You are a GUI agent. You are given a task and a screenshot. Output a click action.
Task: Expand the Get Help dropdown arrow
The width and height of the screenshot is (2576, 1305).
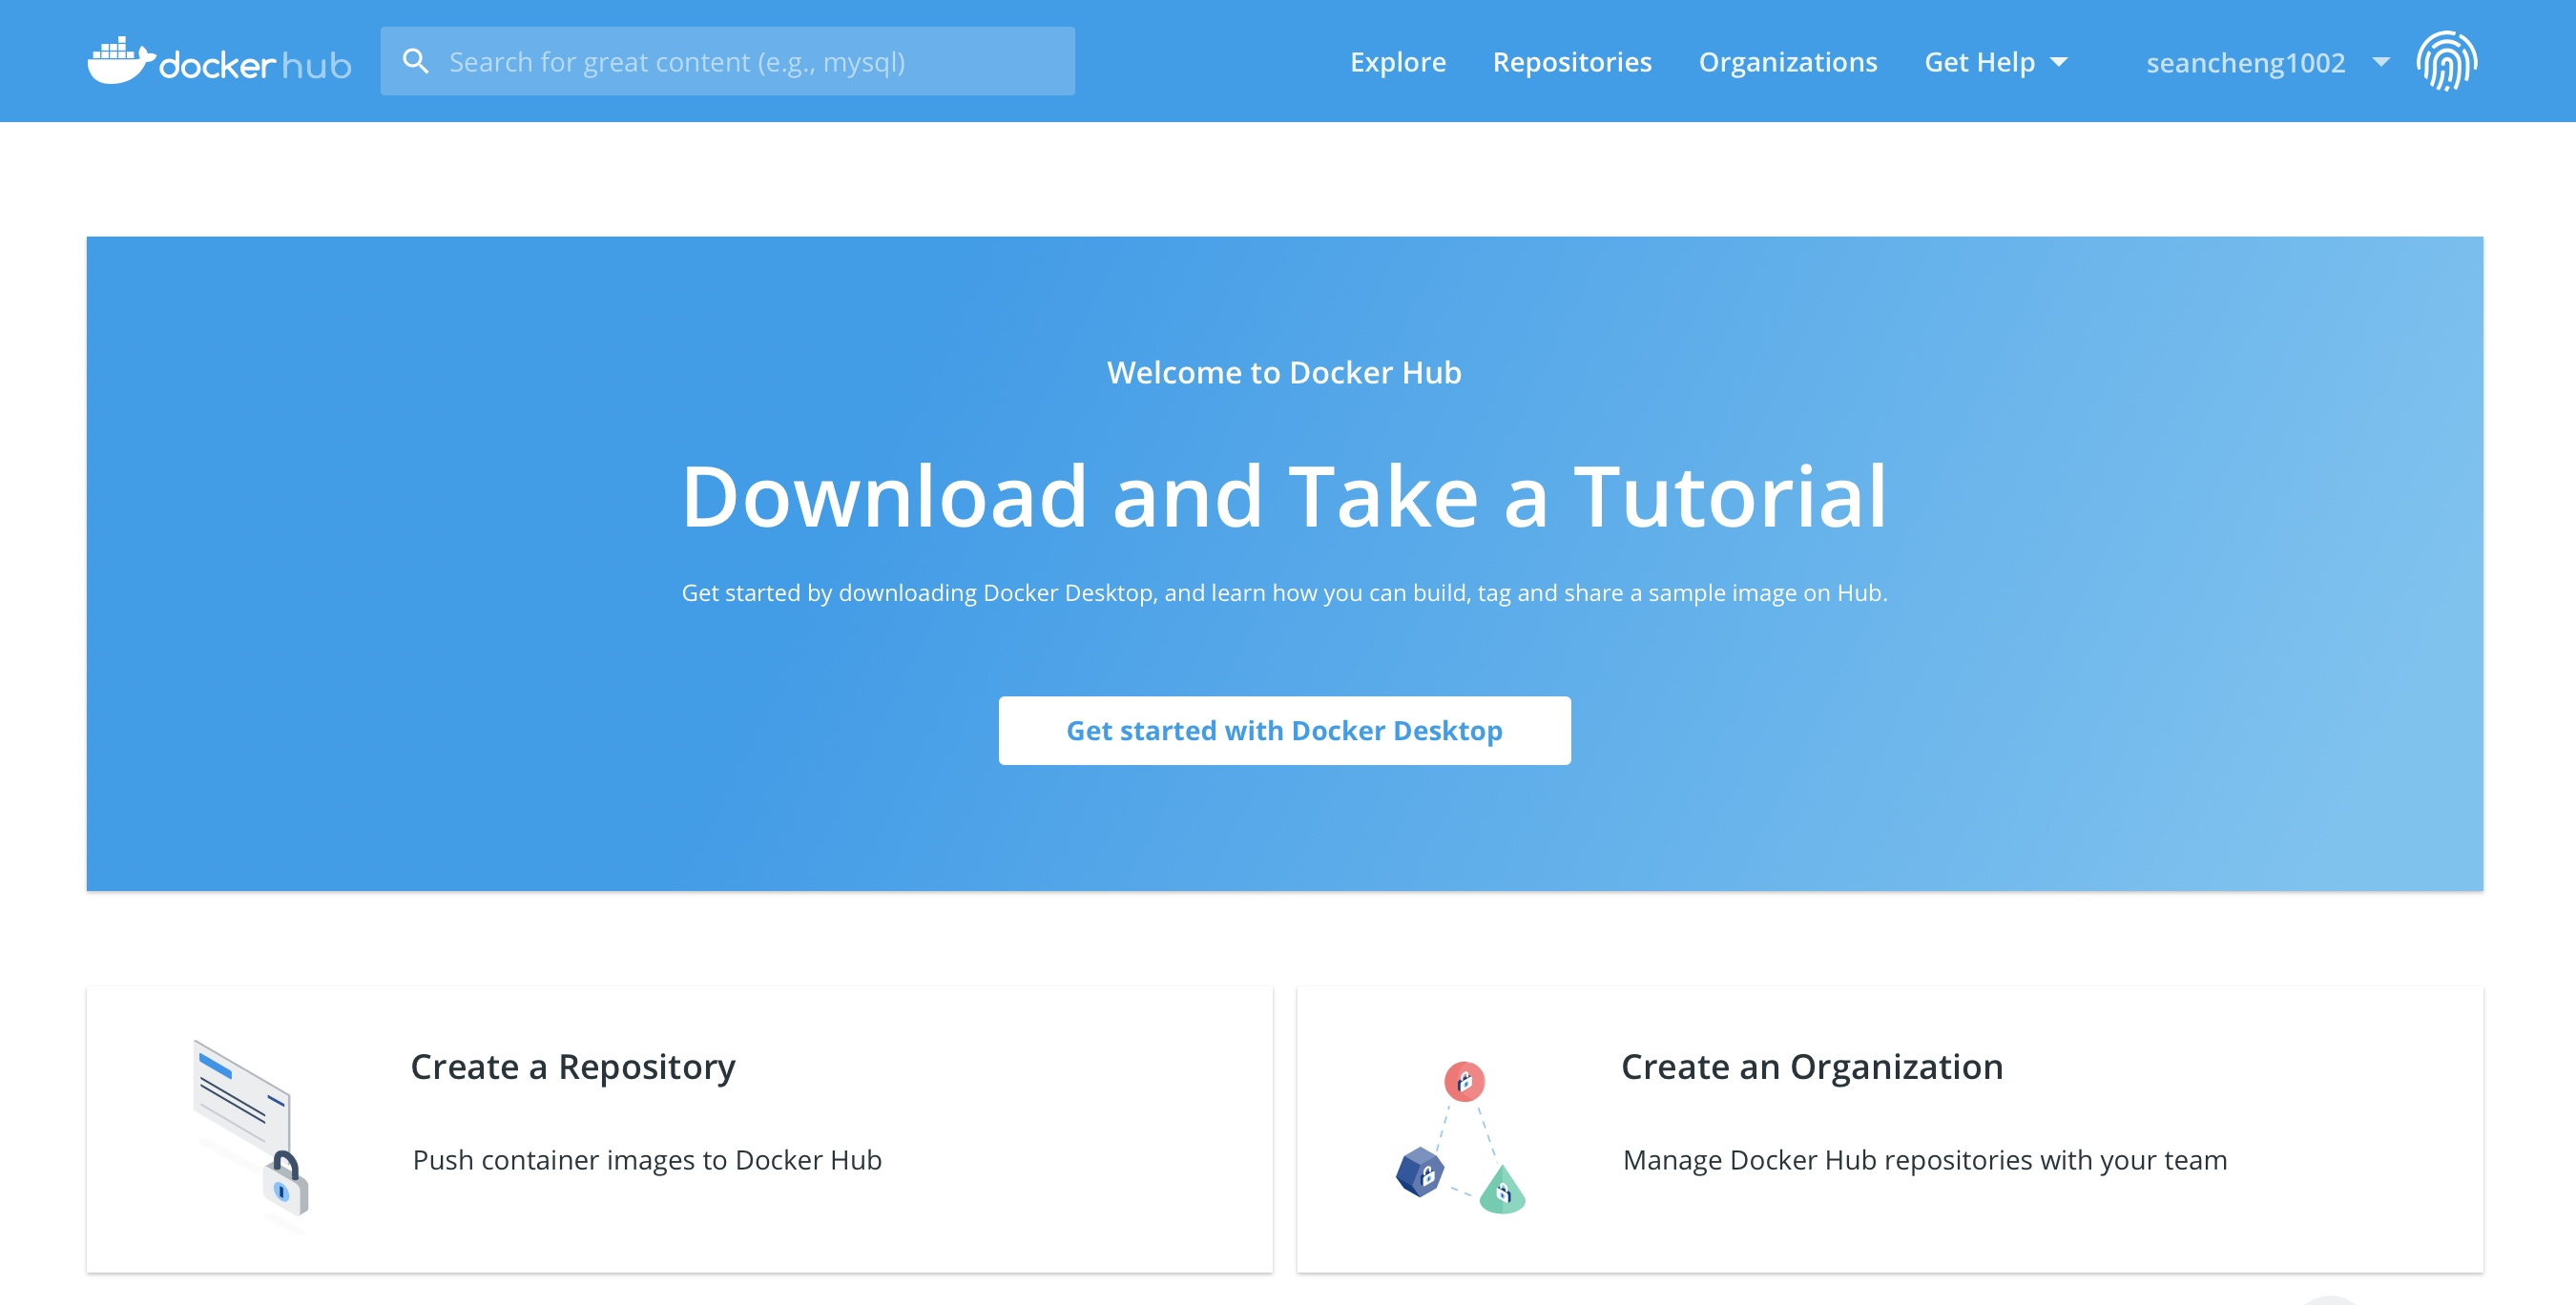2059,62
